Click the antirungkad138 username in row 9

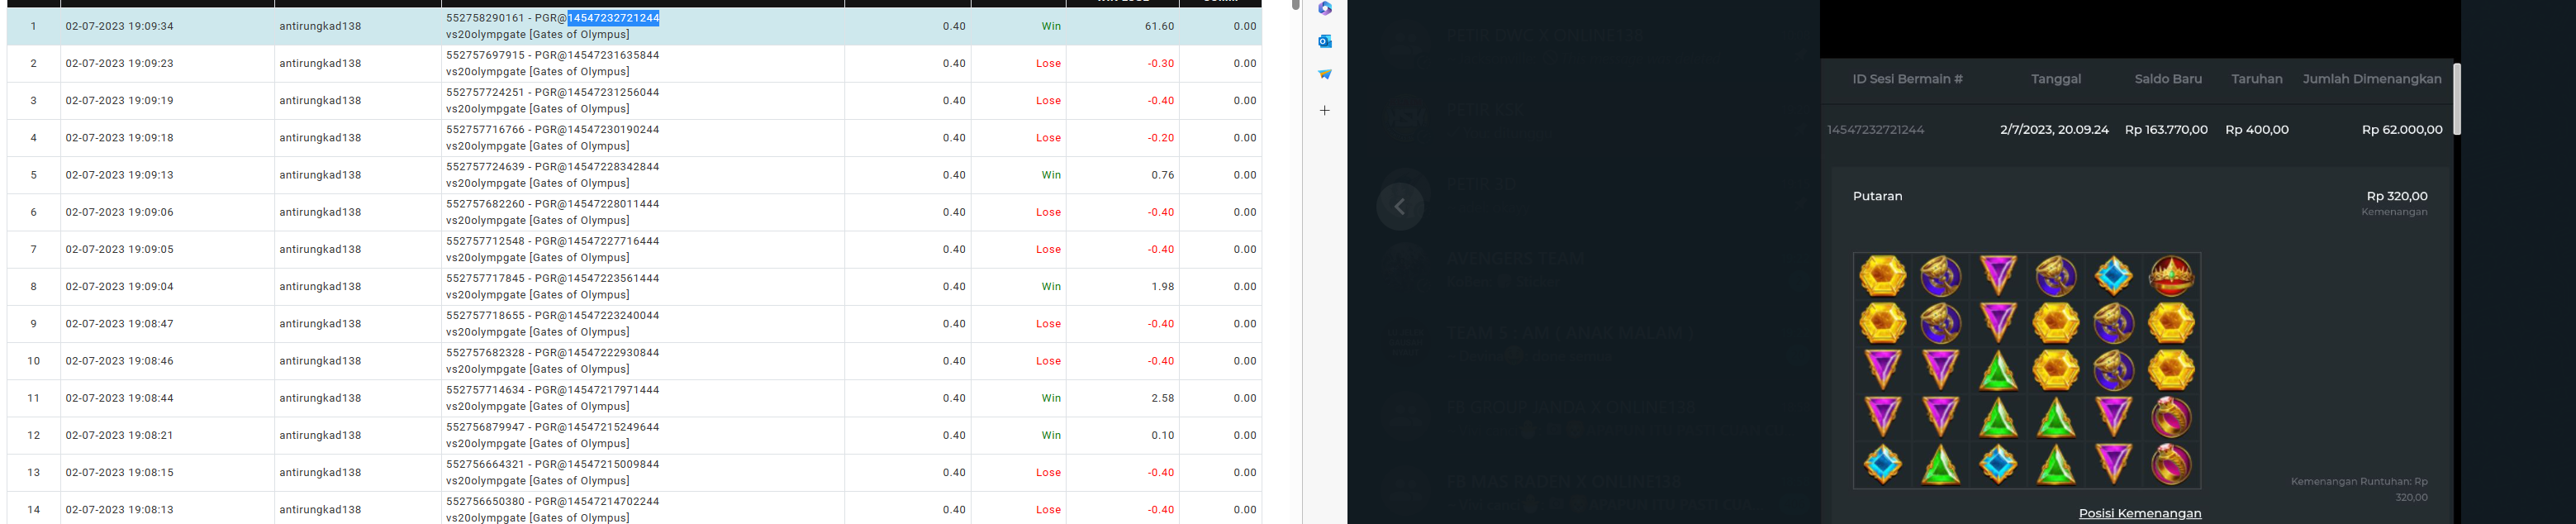[x=320, y=324]
